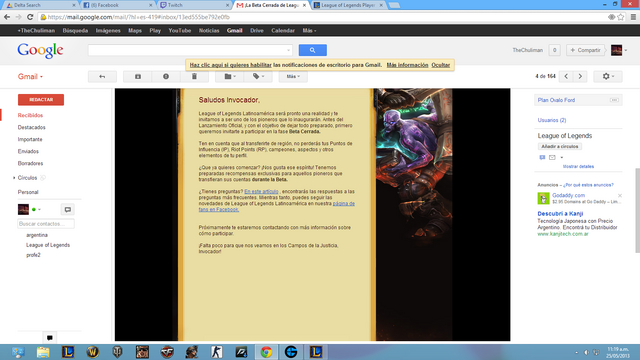Open the Personal label
Screen dimensions: 640x360
[28, 192]
